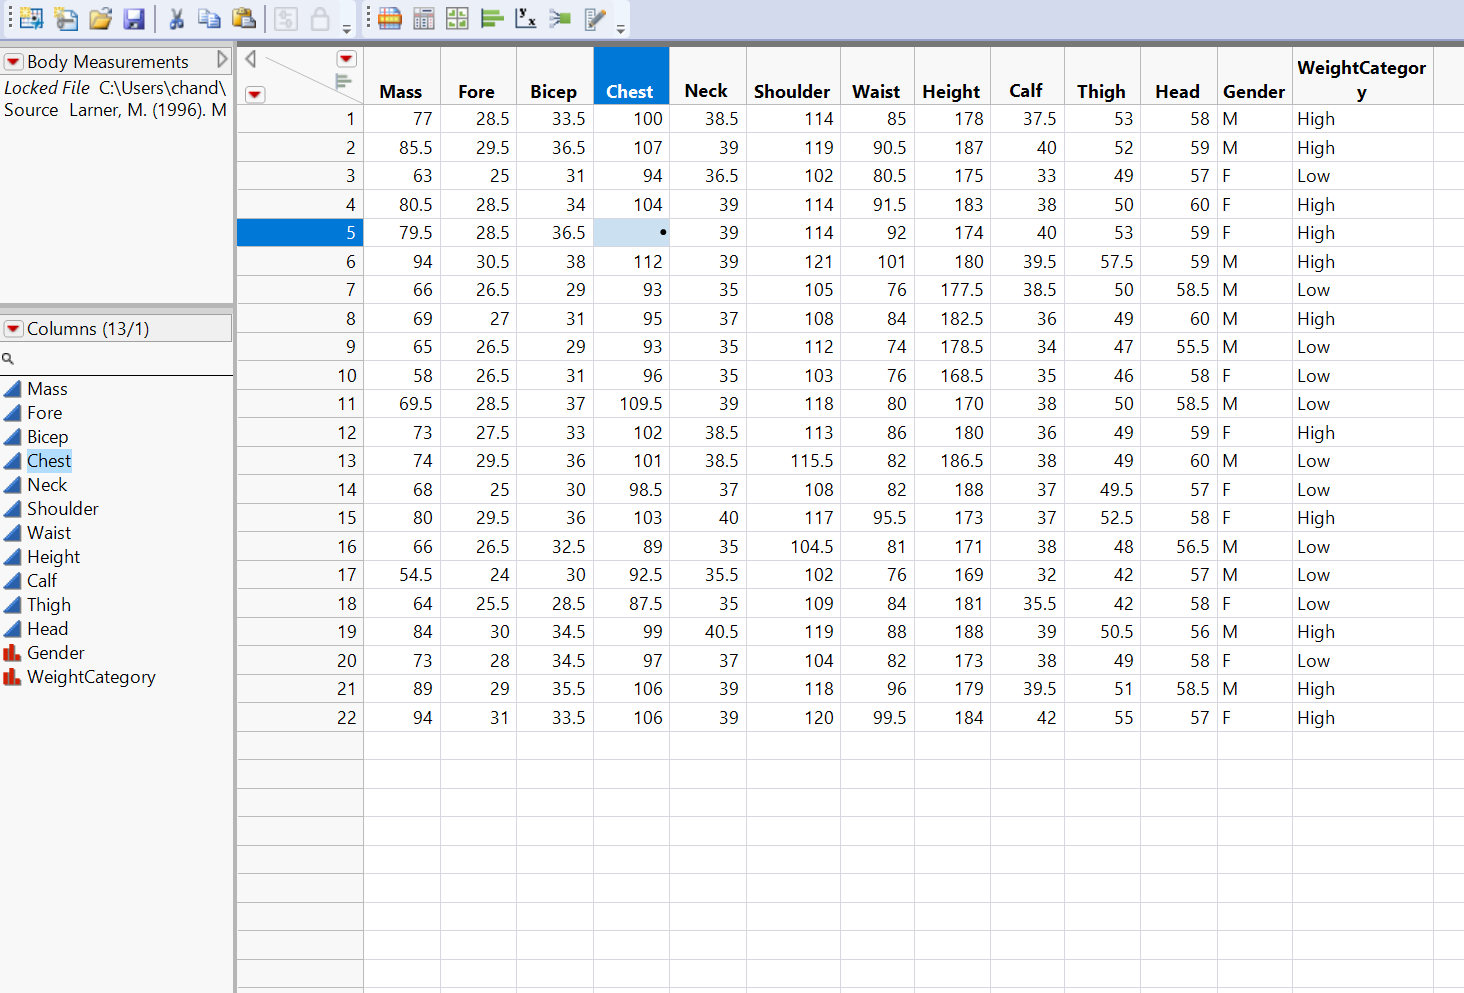1464x993 pixels.
Task: Click the Neck cell reading 40.5
Action: click(x=708, y=632)
